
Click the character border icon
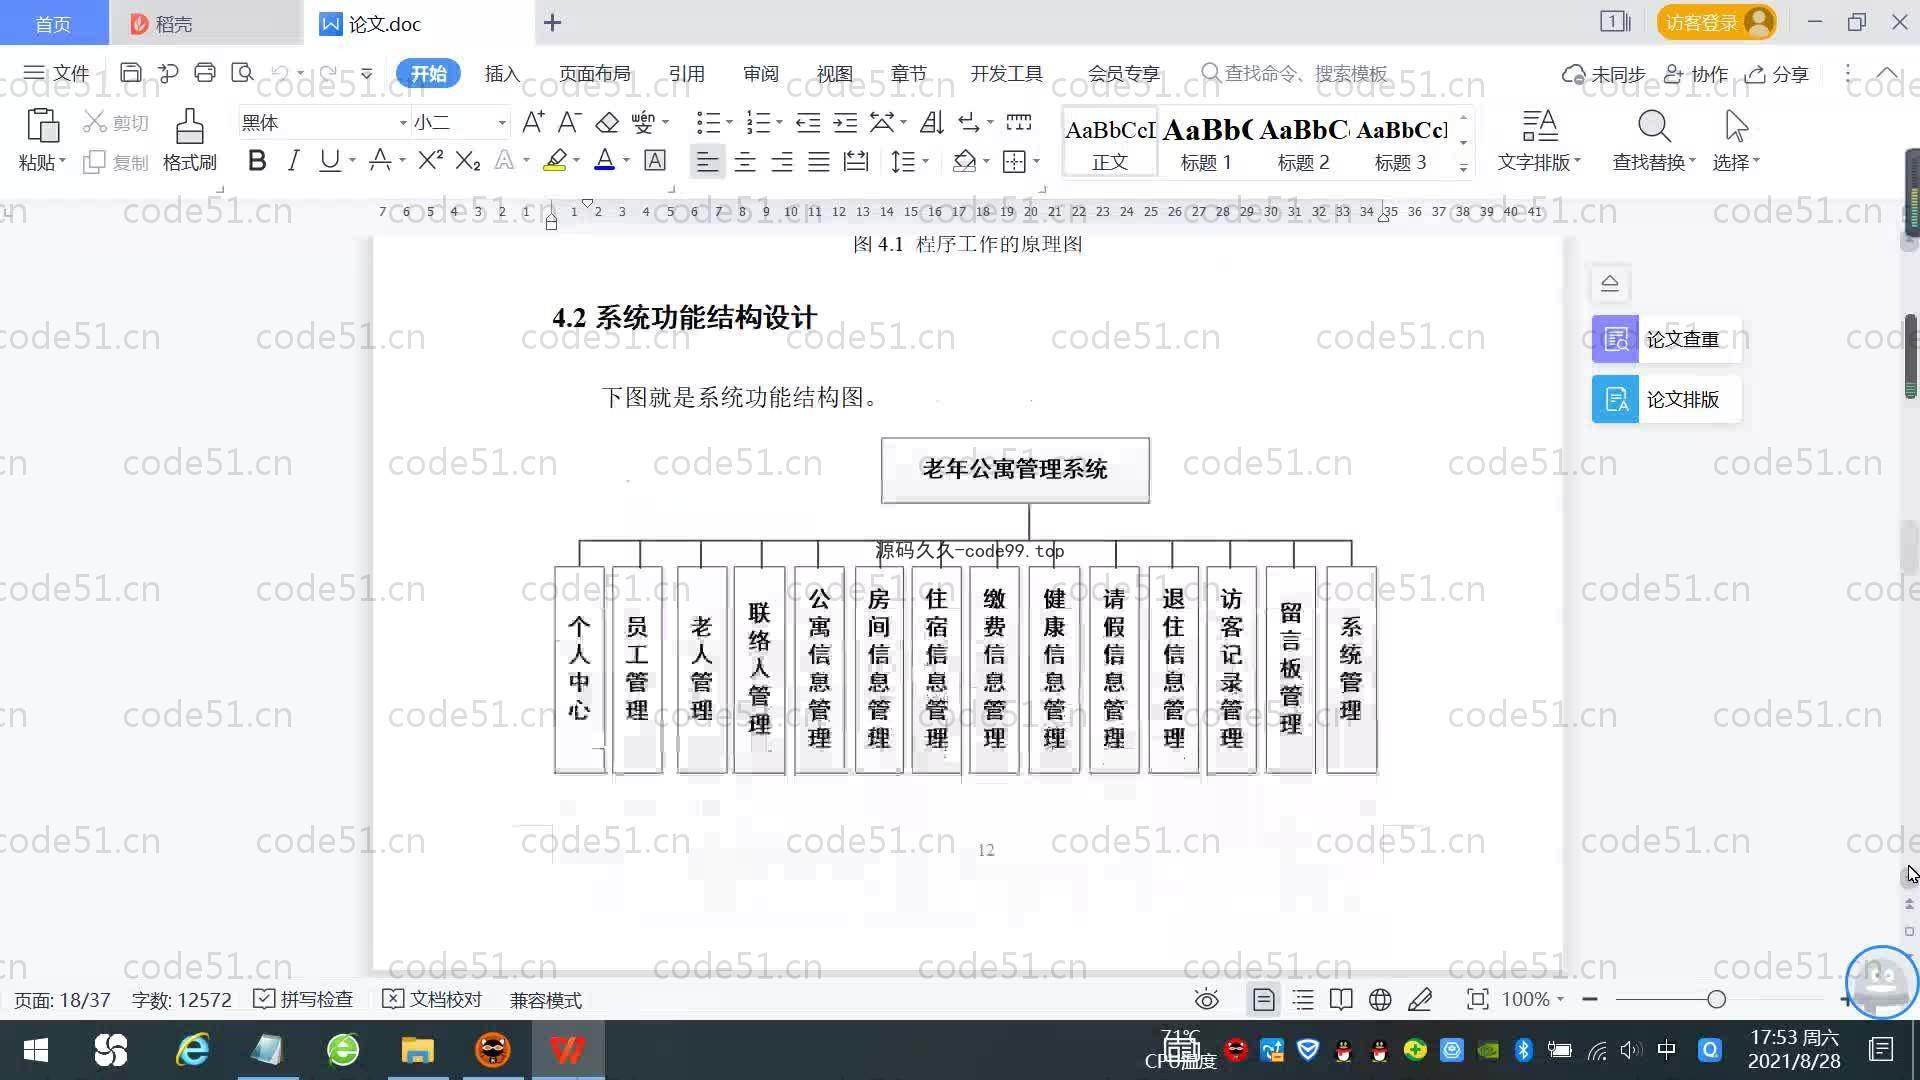coord(655,160)
